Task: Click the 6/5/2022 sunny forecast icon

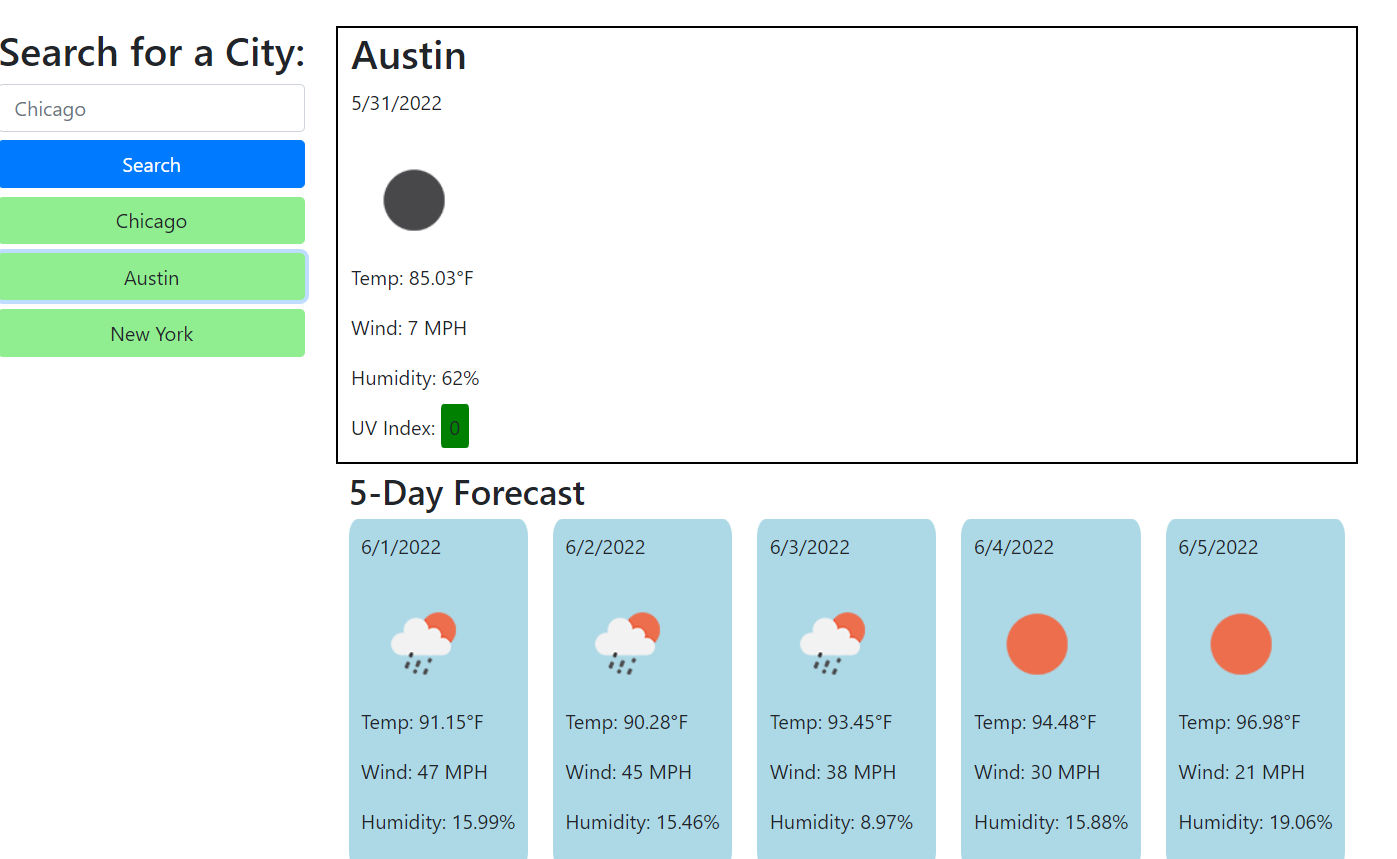Action: (1241, 644)
